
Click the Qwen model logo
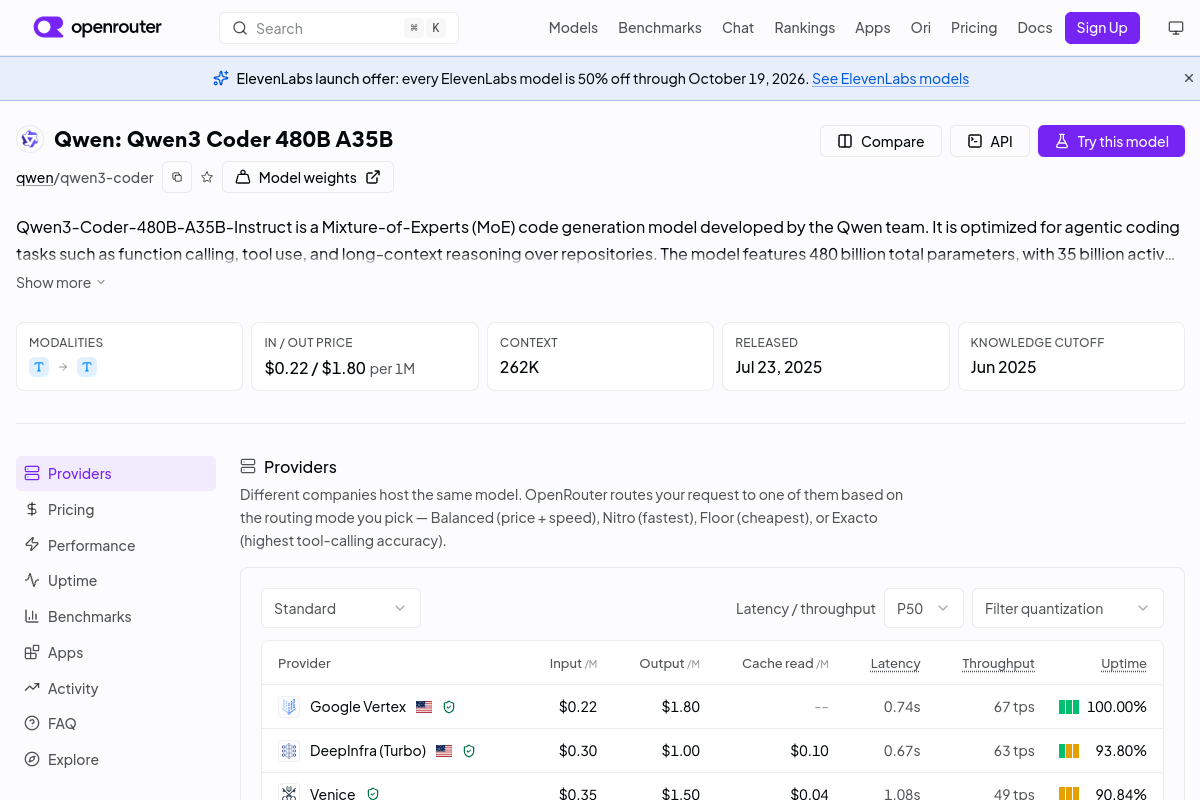(x=30, y=140)
